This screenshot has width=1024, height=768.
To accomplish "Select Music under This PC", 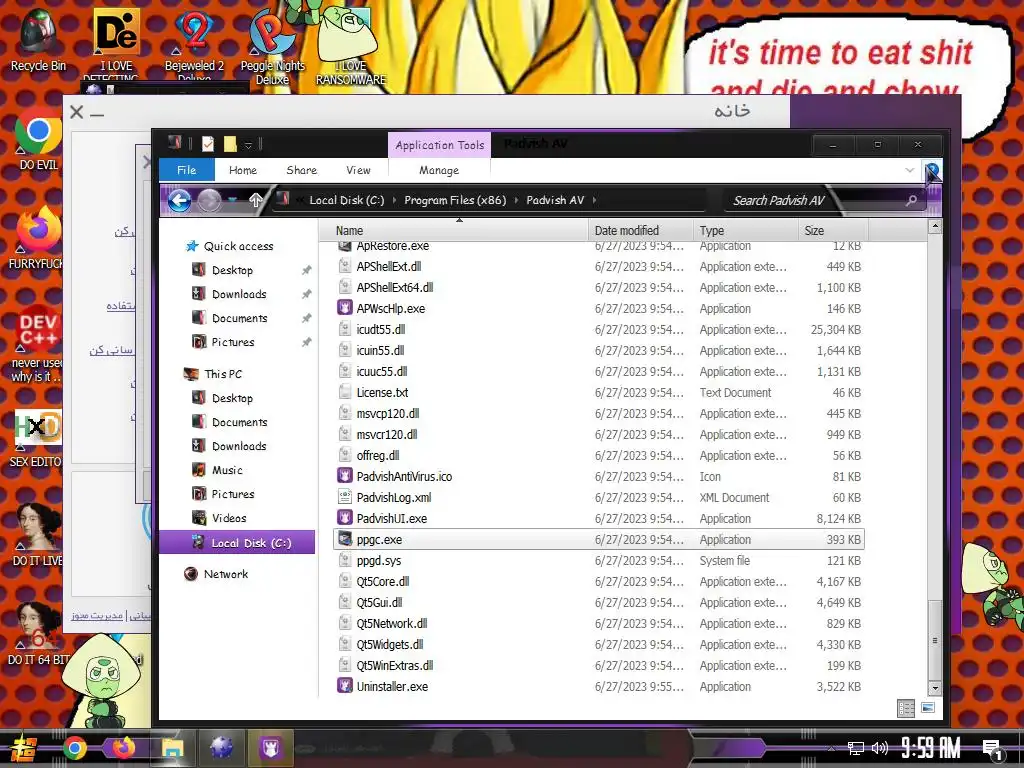I will (x=227, y=470).
